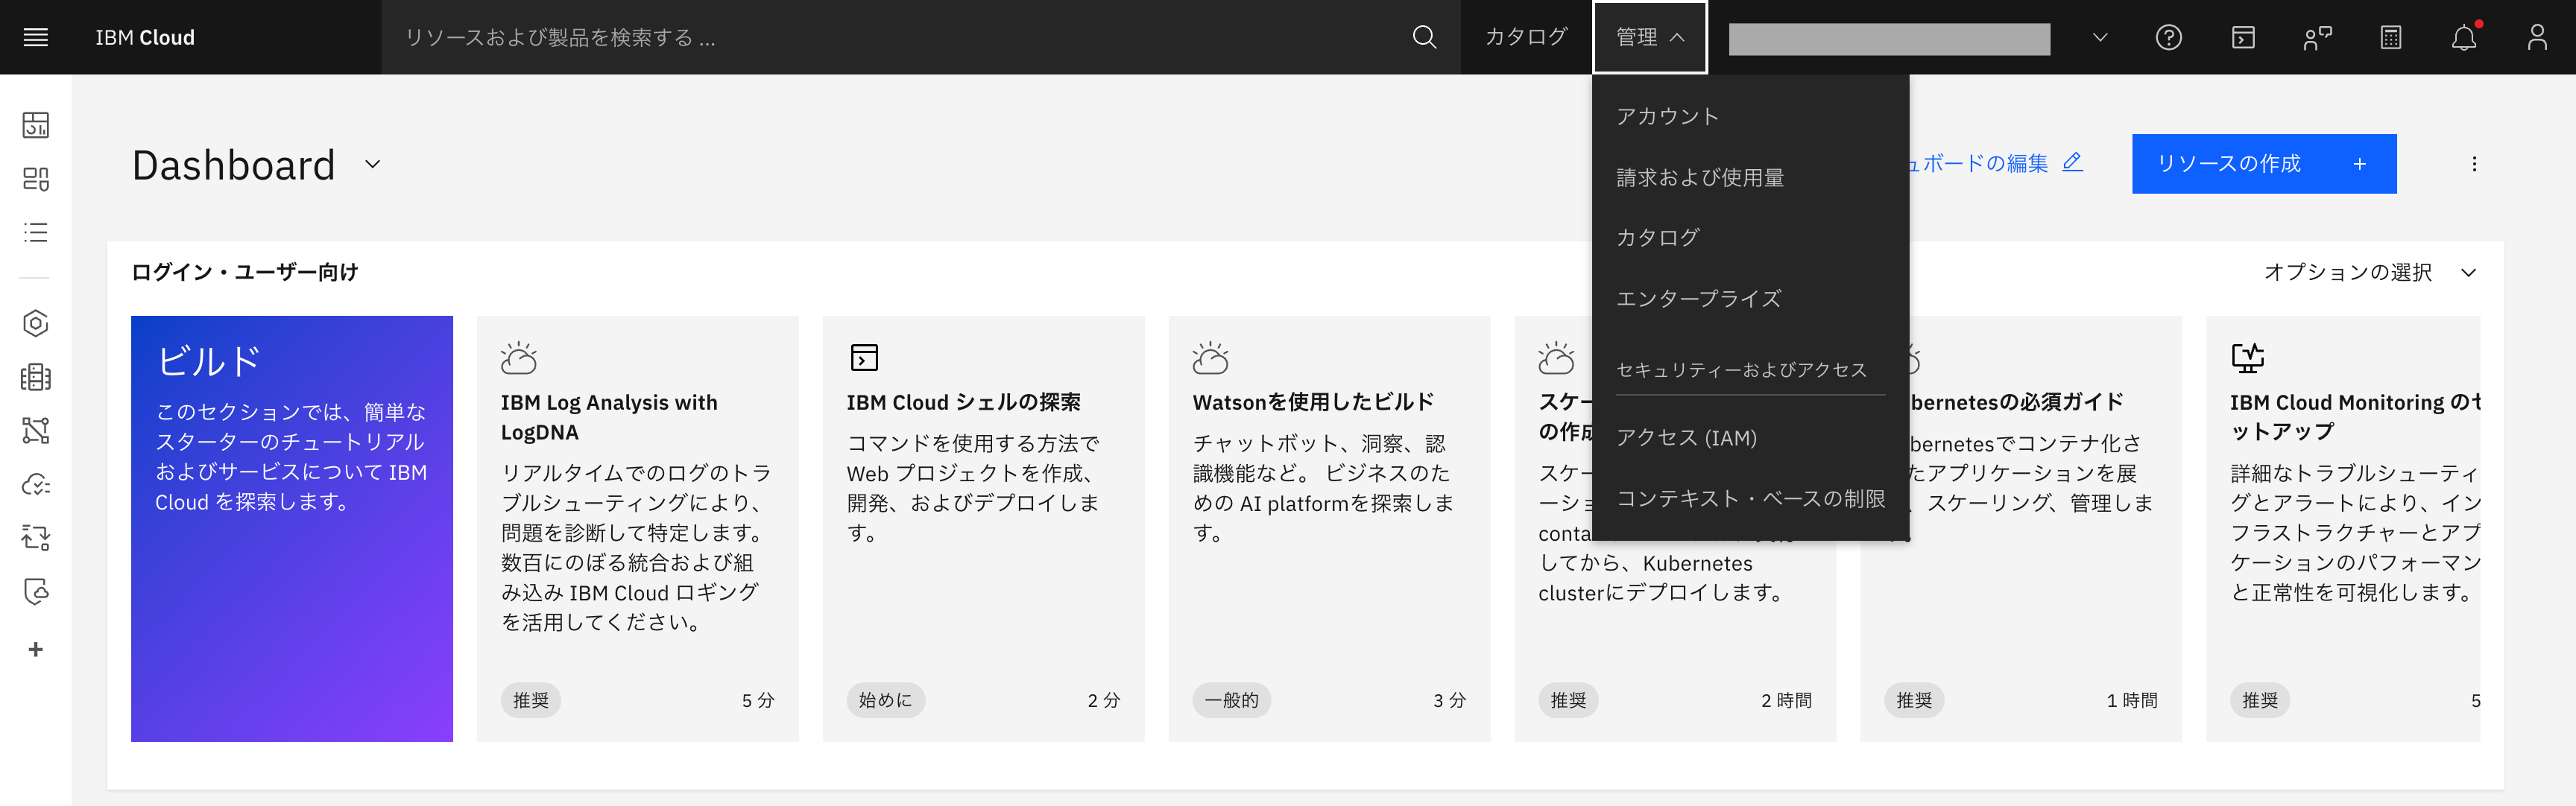Open the dashboard icon in left sidebar
2576x806 pixels.
[x=36, y=125]
